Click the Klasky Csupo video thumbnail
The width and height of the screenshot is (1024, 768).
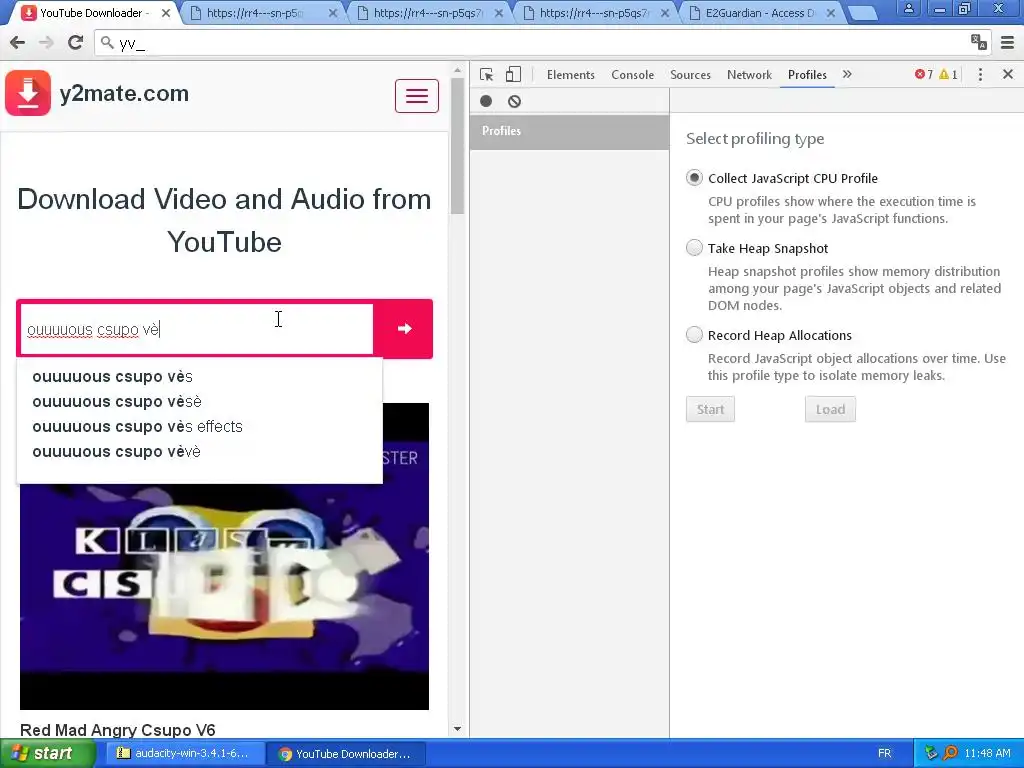[x=224, y=556]
